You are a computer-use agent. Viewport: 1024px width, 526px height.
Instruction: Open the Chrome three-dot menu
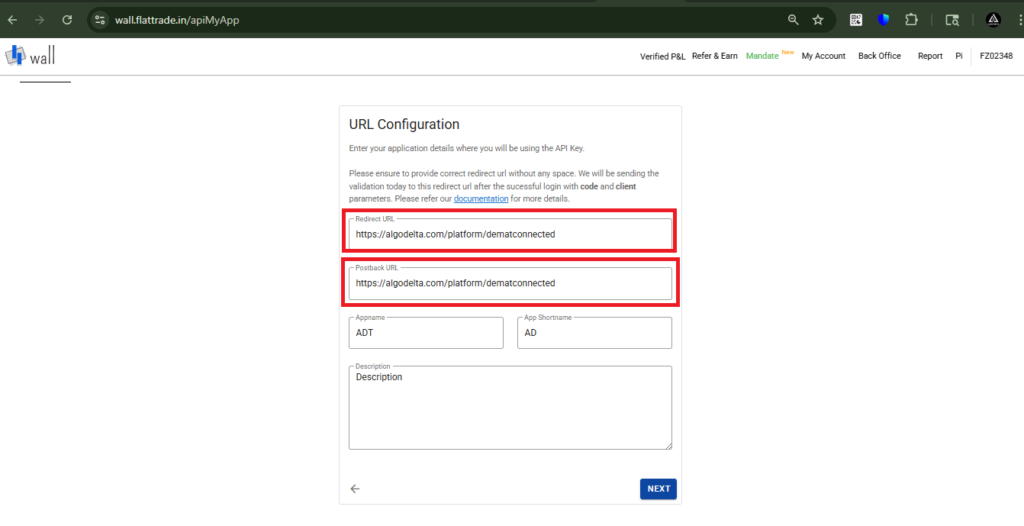[1015, 19]
